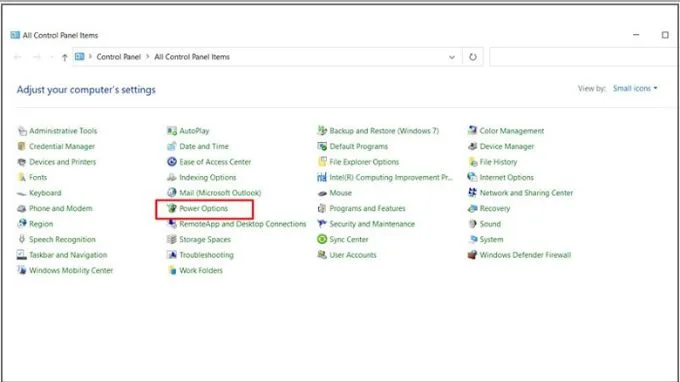Click the Power Options icon
This screenshot has height=382, width=680.
(172, 209)
